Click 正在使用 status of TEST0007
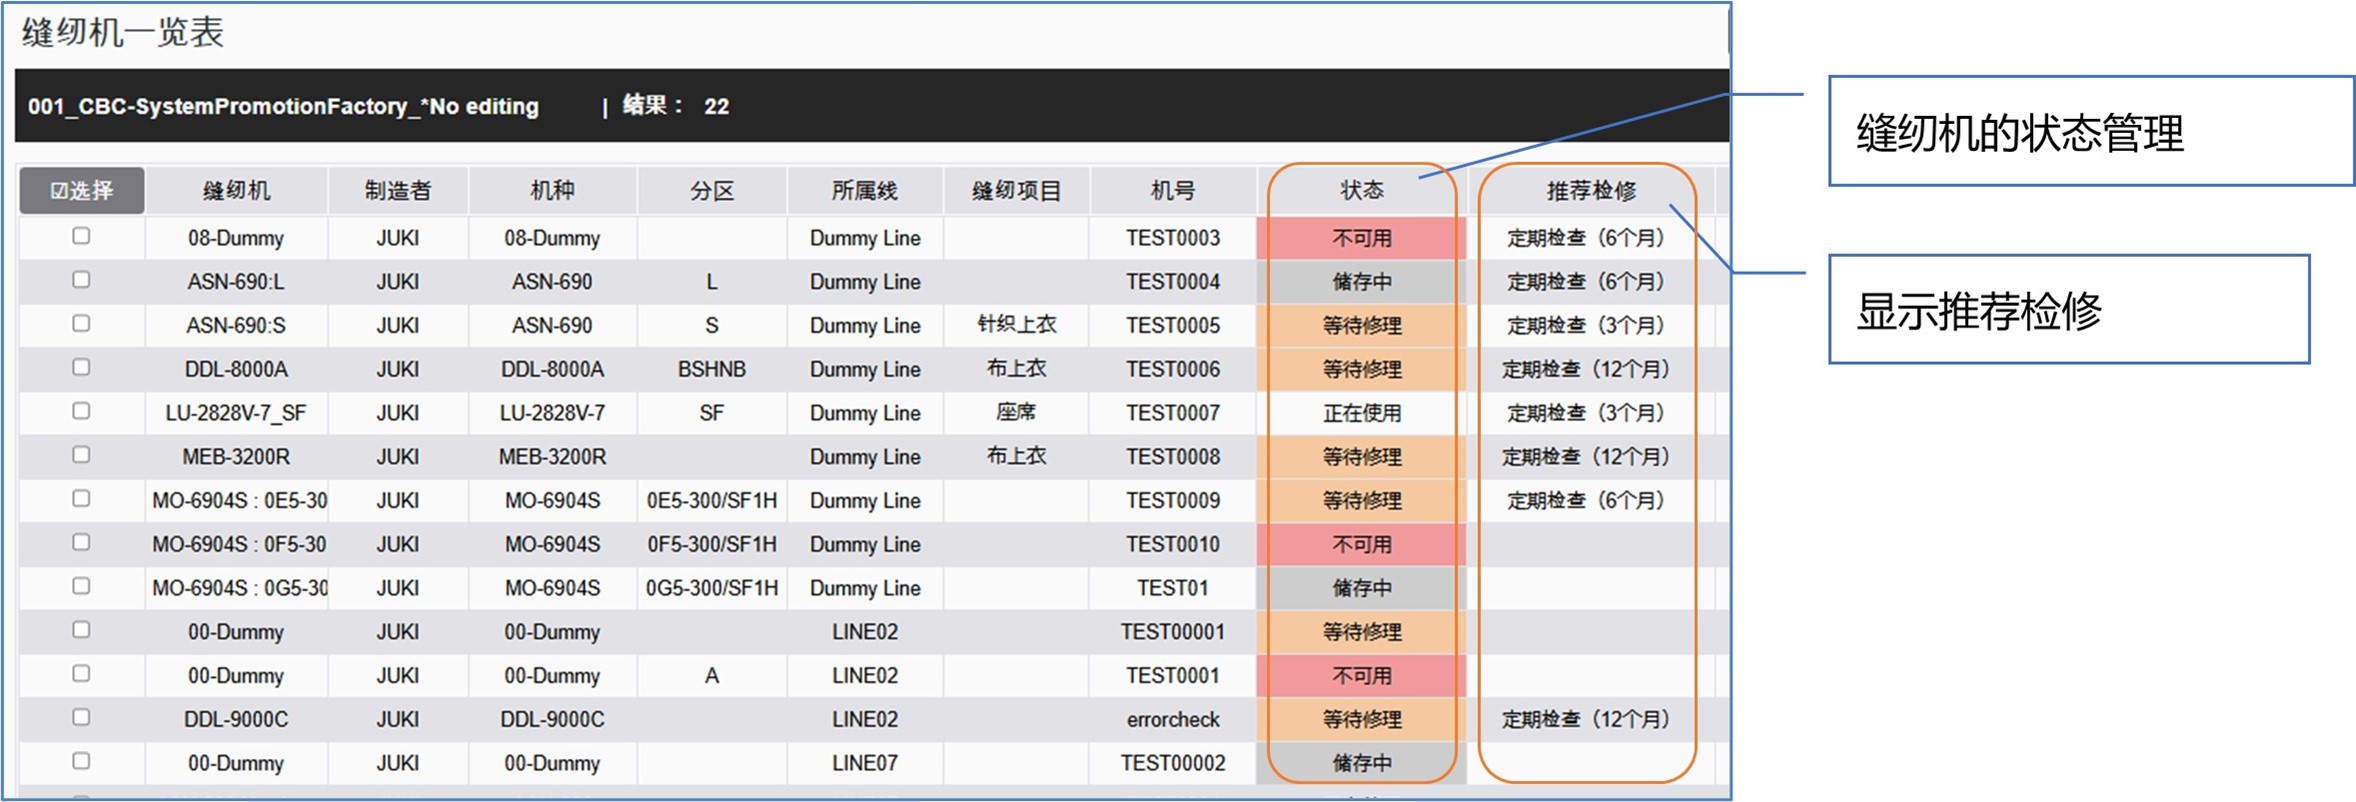This screenshot has width=2356, height=802. (1361, 413)
